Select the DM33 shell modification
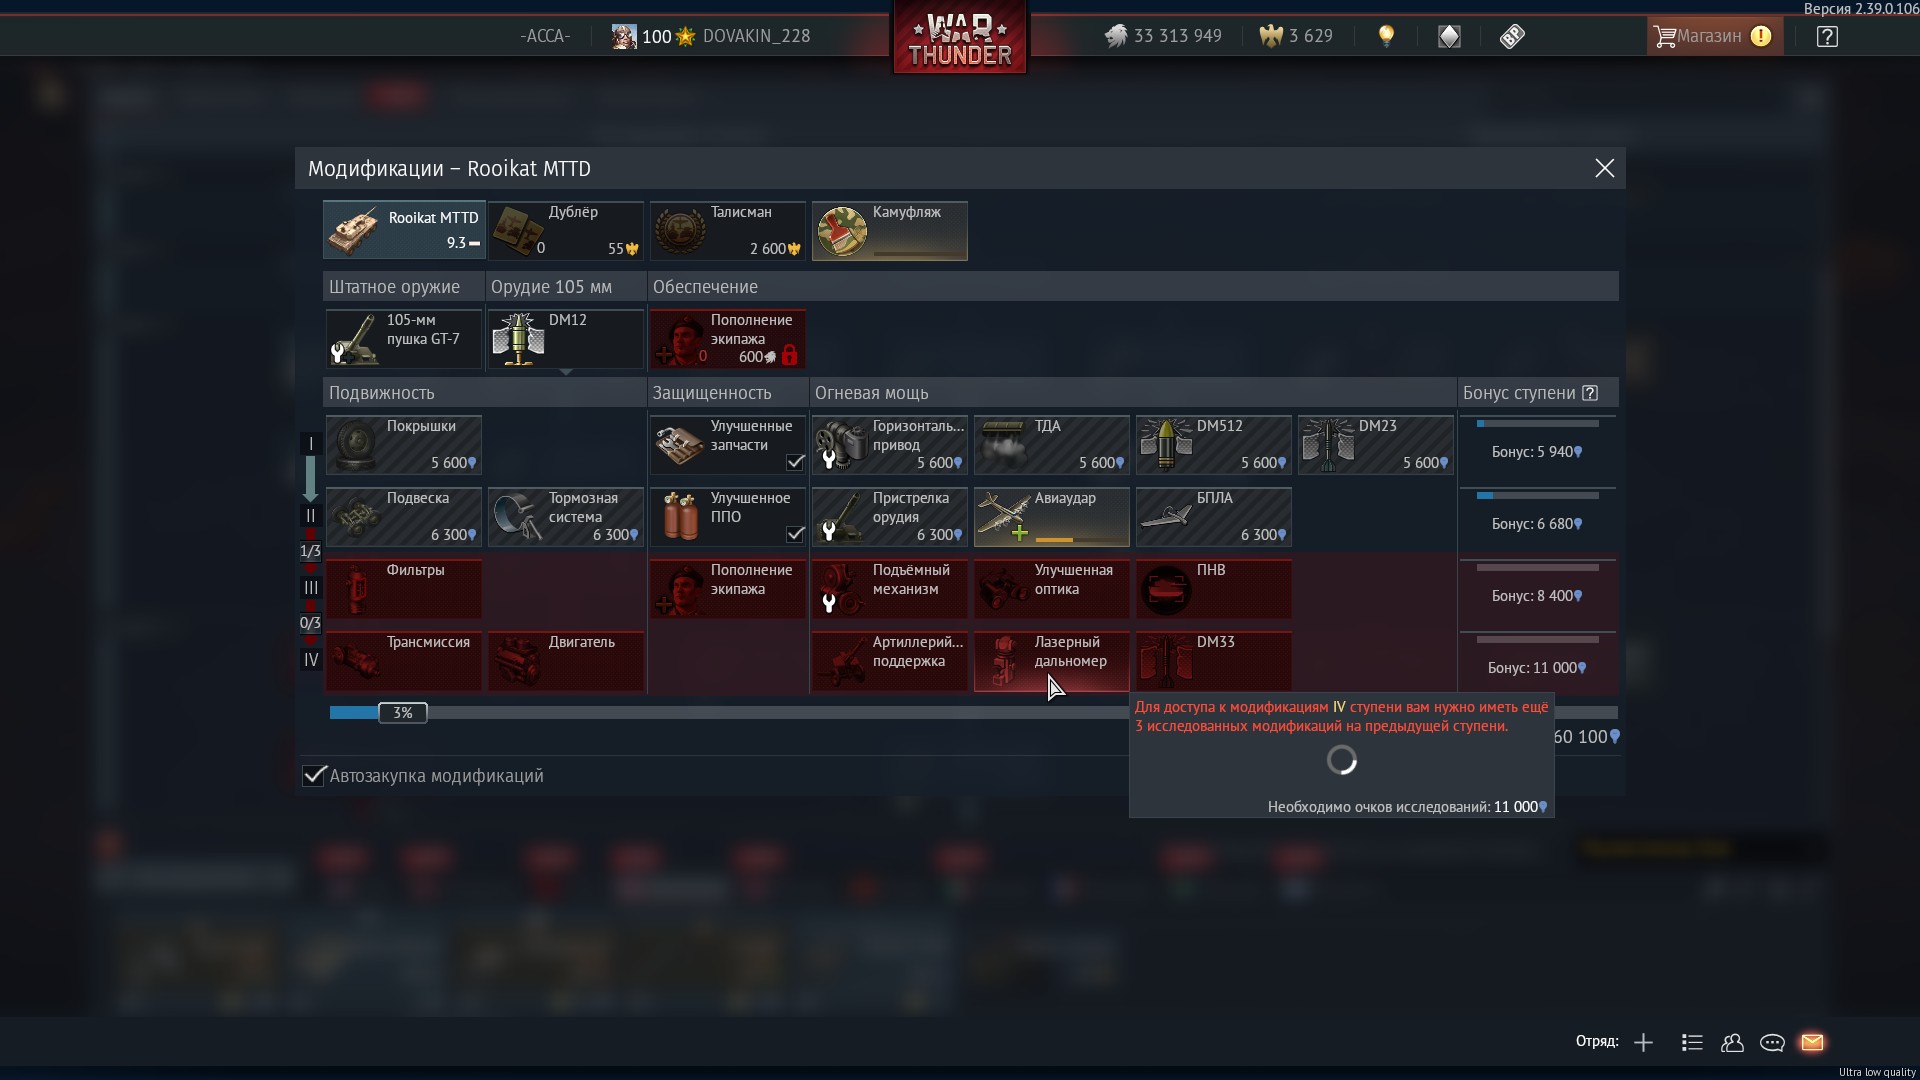Image resolution: width=1920 pixels, height=1080 pixels. pyautogui.click(x=1214, y=661)
